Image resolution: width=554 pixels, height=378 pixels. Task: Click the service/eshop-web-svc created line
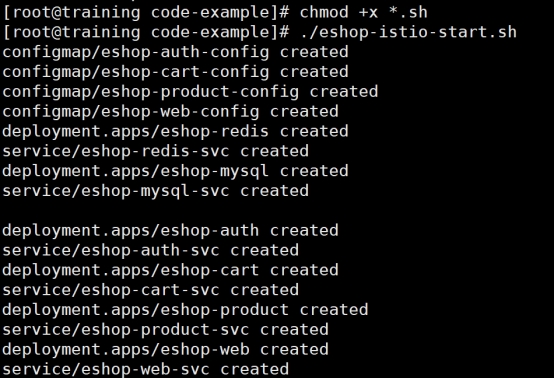(x=146, y=369)
